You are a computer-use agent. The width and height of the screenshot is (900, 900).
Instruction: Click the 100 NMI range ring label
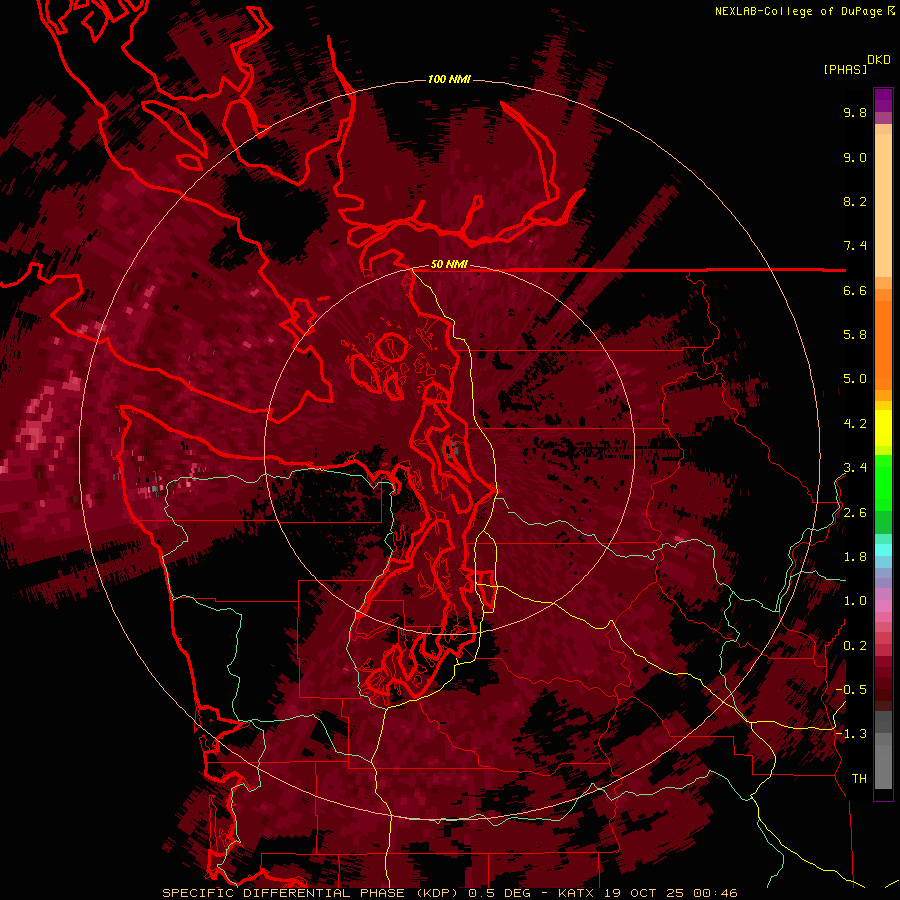click(x=449, y=79)
